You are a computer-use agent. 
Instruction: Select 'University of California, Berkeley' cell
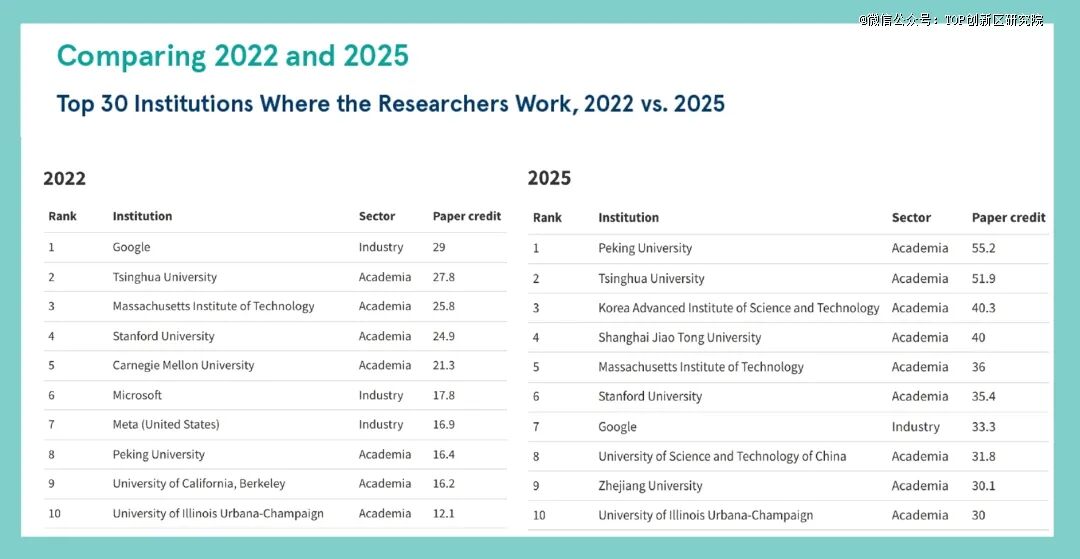(199, 484)
